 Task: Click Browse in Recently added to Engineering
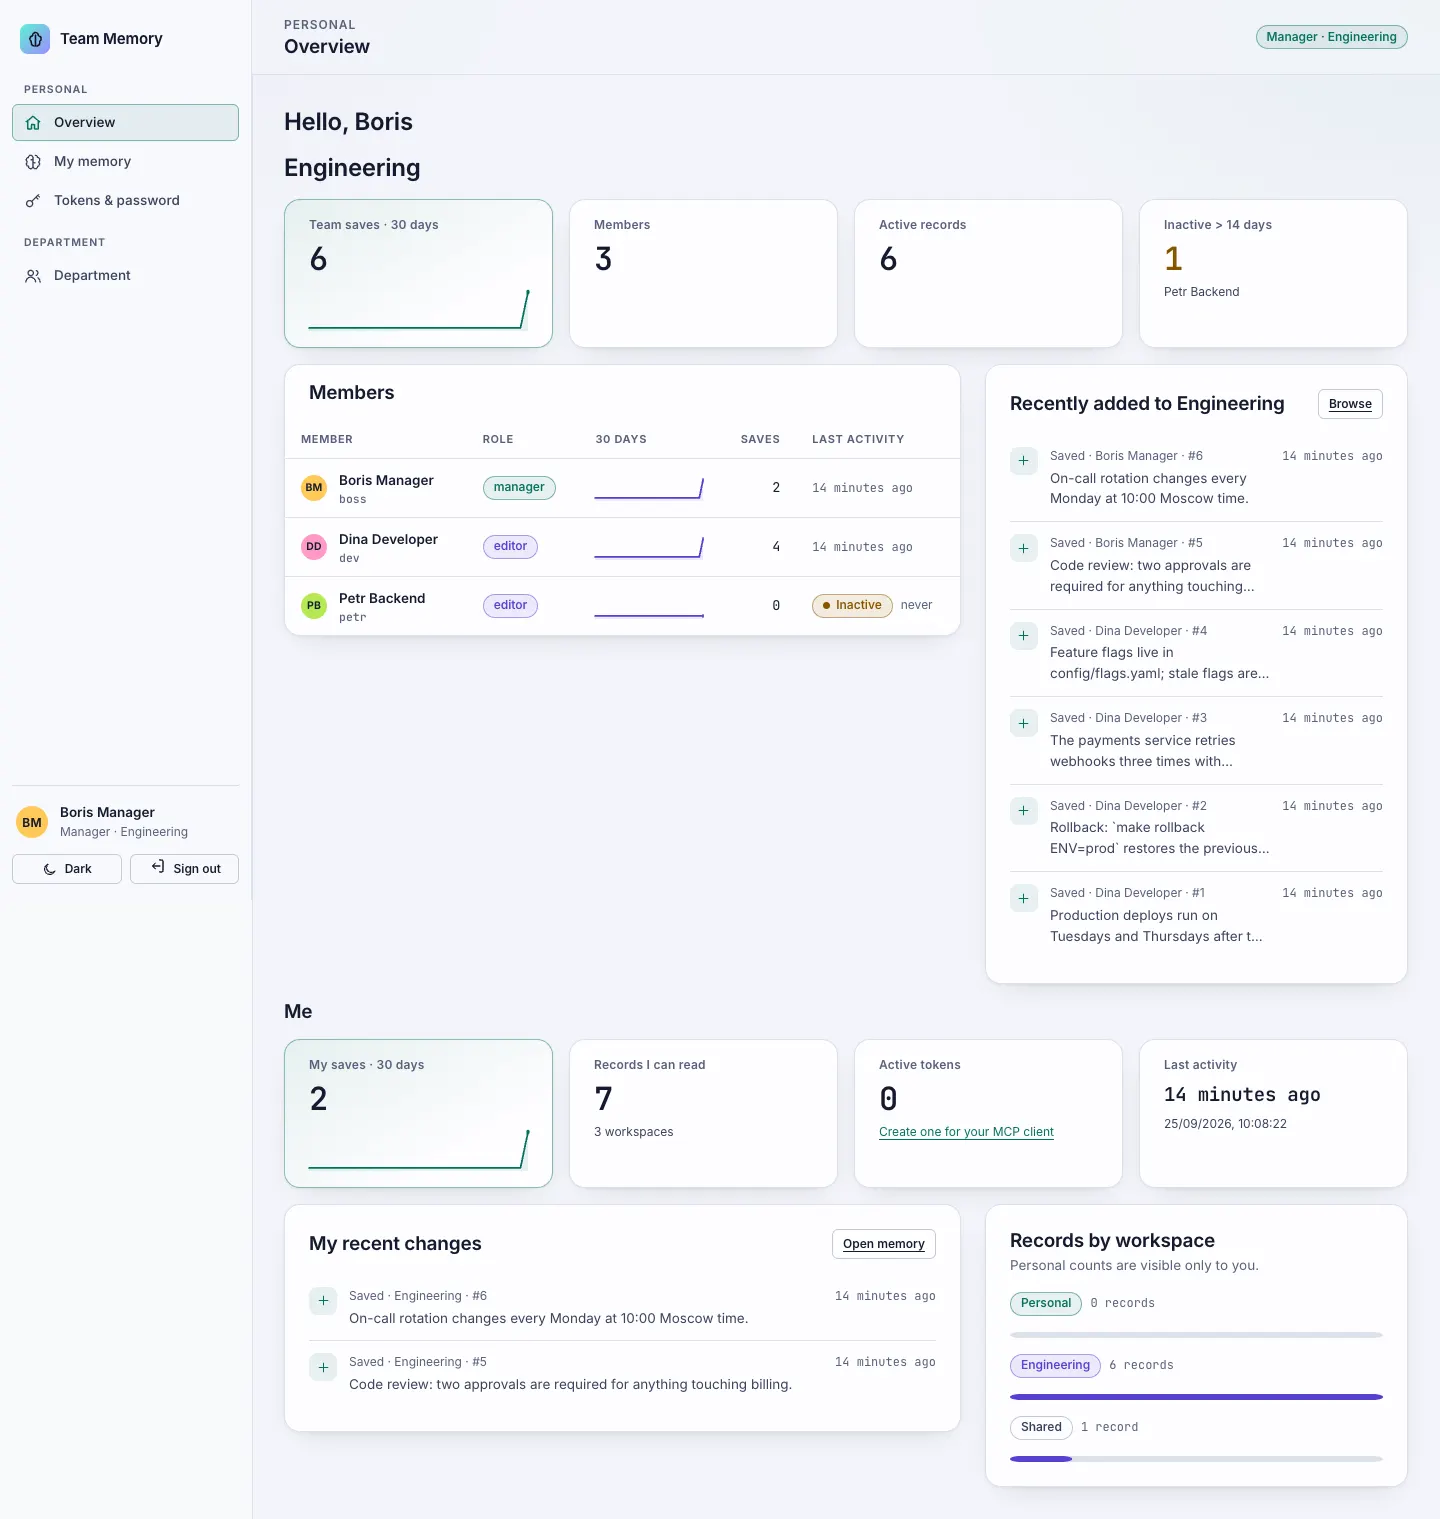pyautogui.click(x=1350, y=404)
